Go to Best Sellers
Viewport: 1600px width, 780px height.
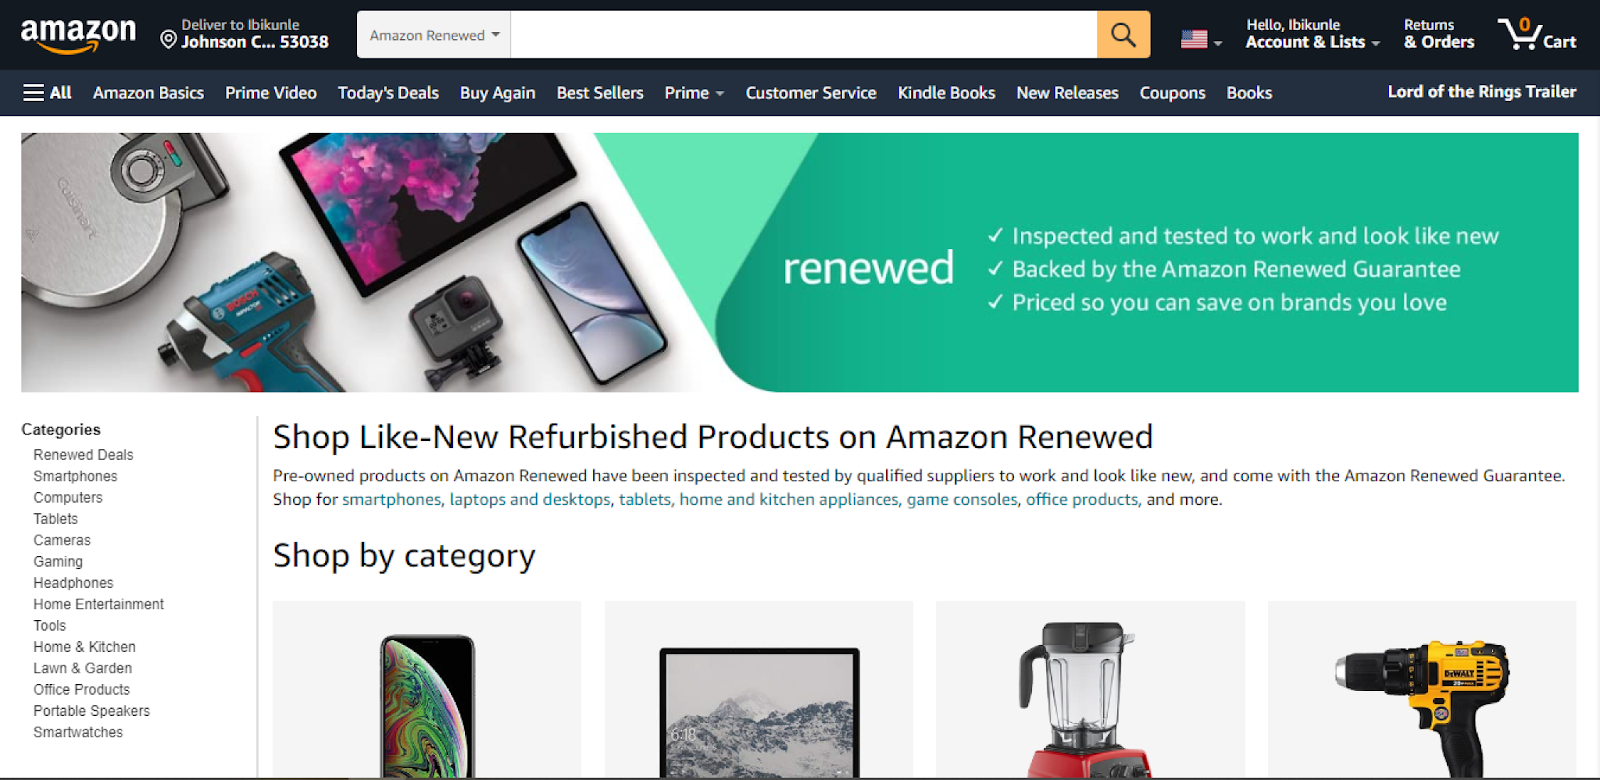600,93
